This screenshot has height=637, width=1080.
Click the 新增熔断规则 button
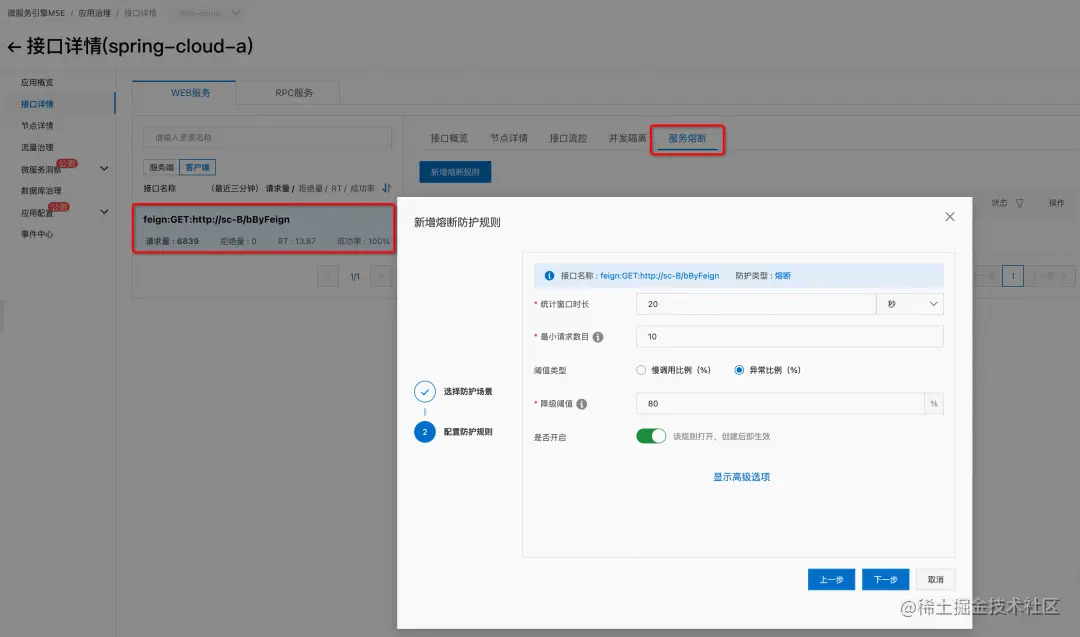(455, 172)
